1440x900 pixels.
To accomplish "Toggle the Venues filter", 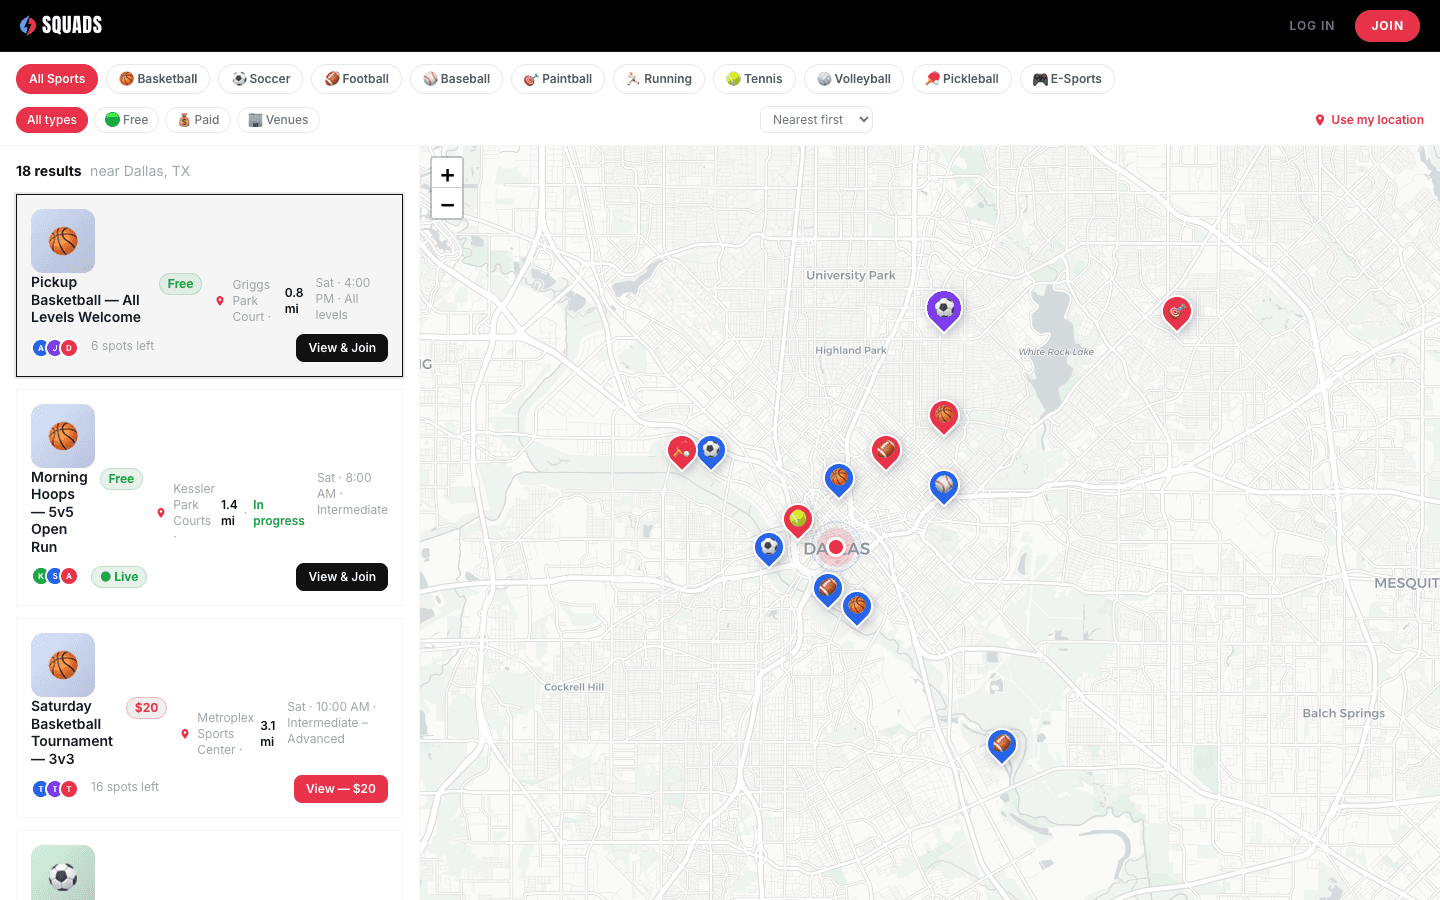I will (277, 119).
